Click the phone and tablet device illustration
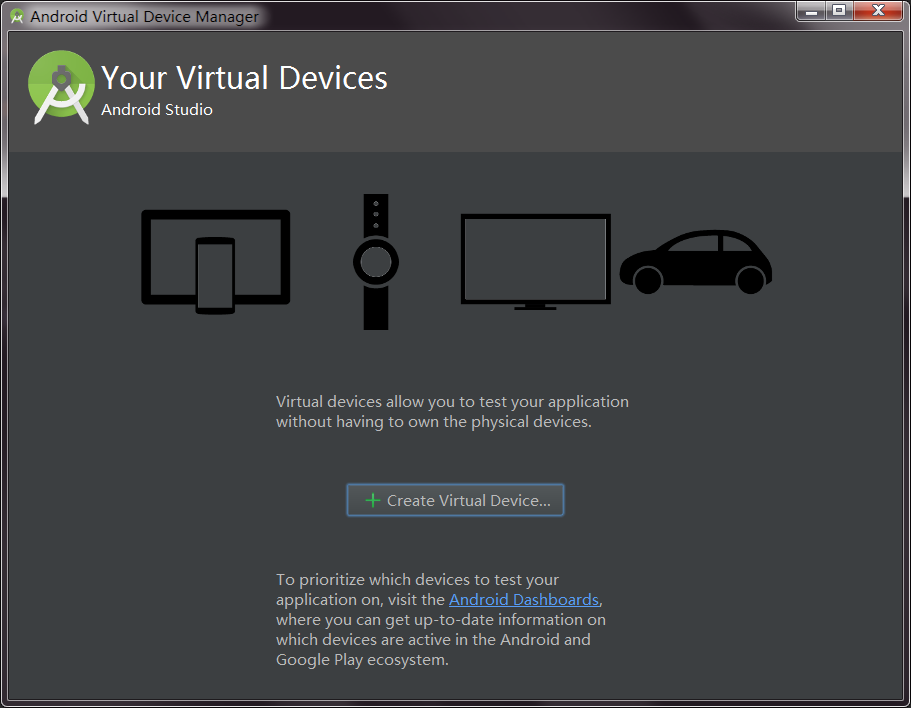The height and width of the screenshot is (708, 911). click(x=216, y=261)
